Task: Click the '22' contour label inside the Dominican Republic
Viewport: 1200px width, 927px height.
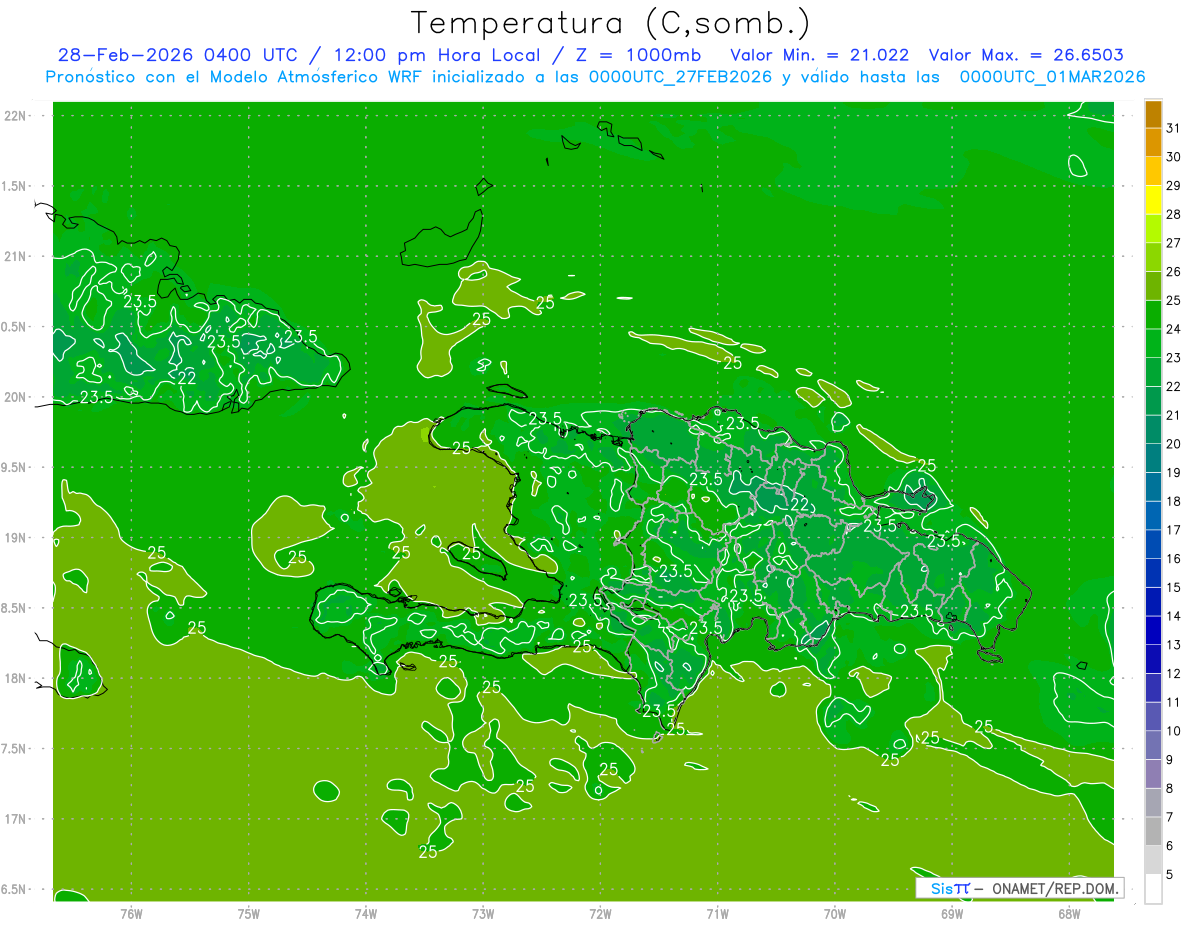Action: tap(801, 504)
